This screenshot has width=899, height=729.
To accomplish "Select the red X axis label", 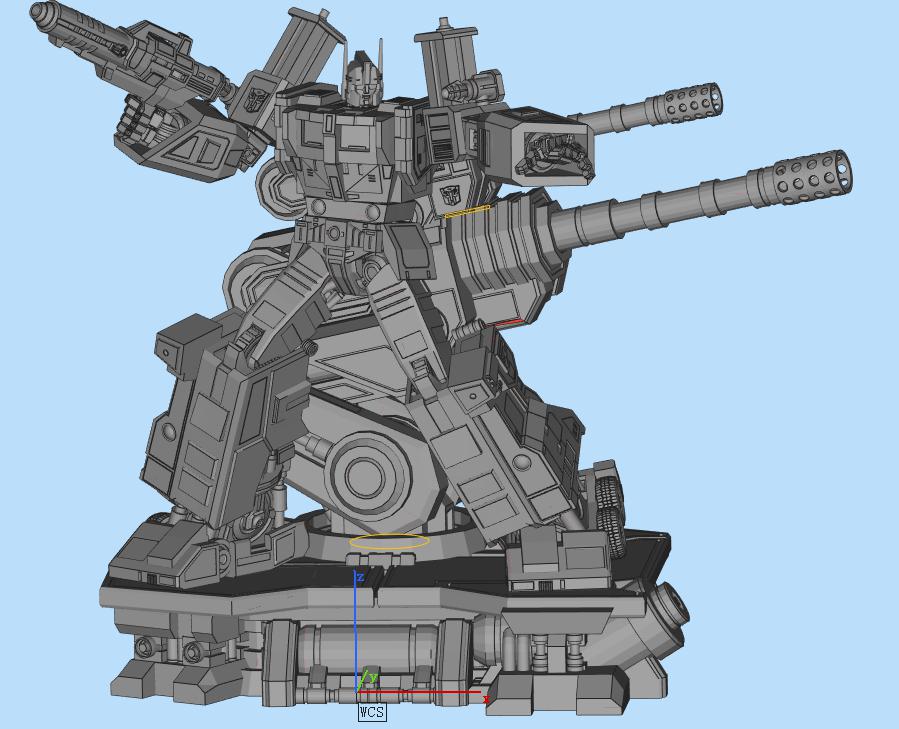I will pyautogui.click(x=486, y=699).
